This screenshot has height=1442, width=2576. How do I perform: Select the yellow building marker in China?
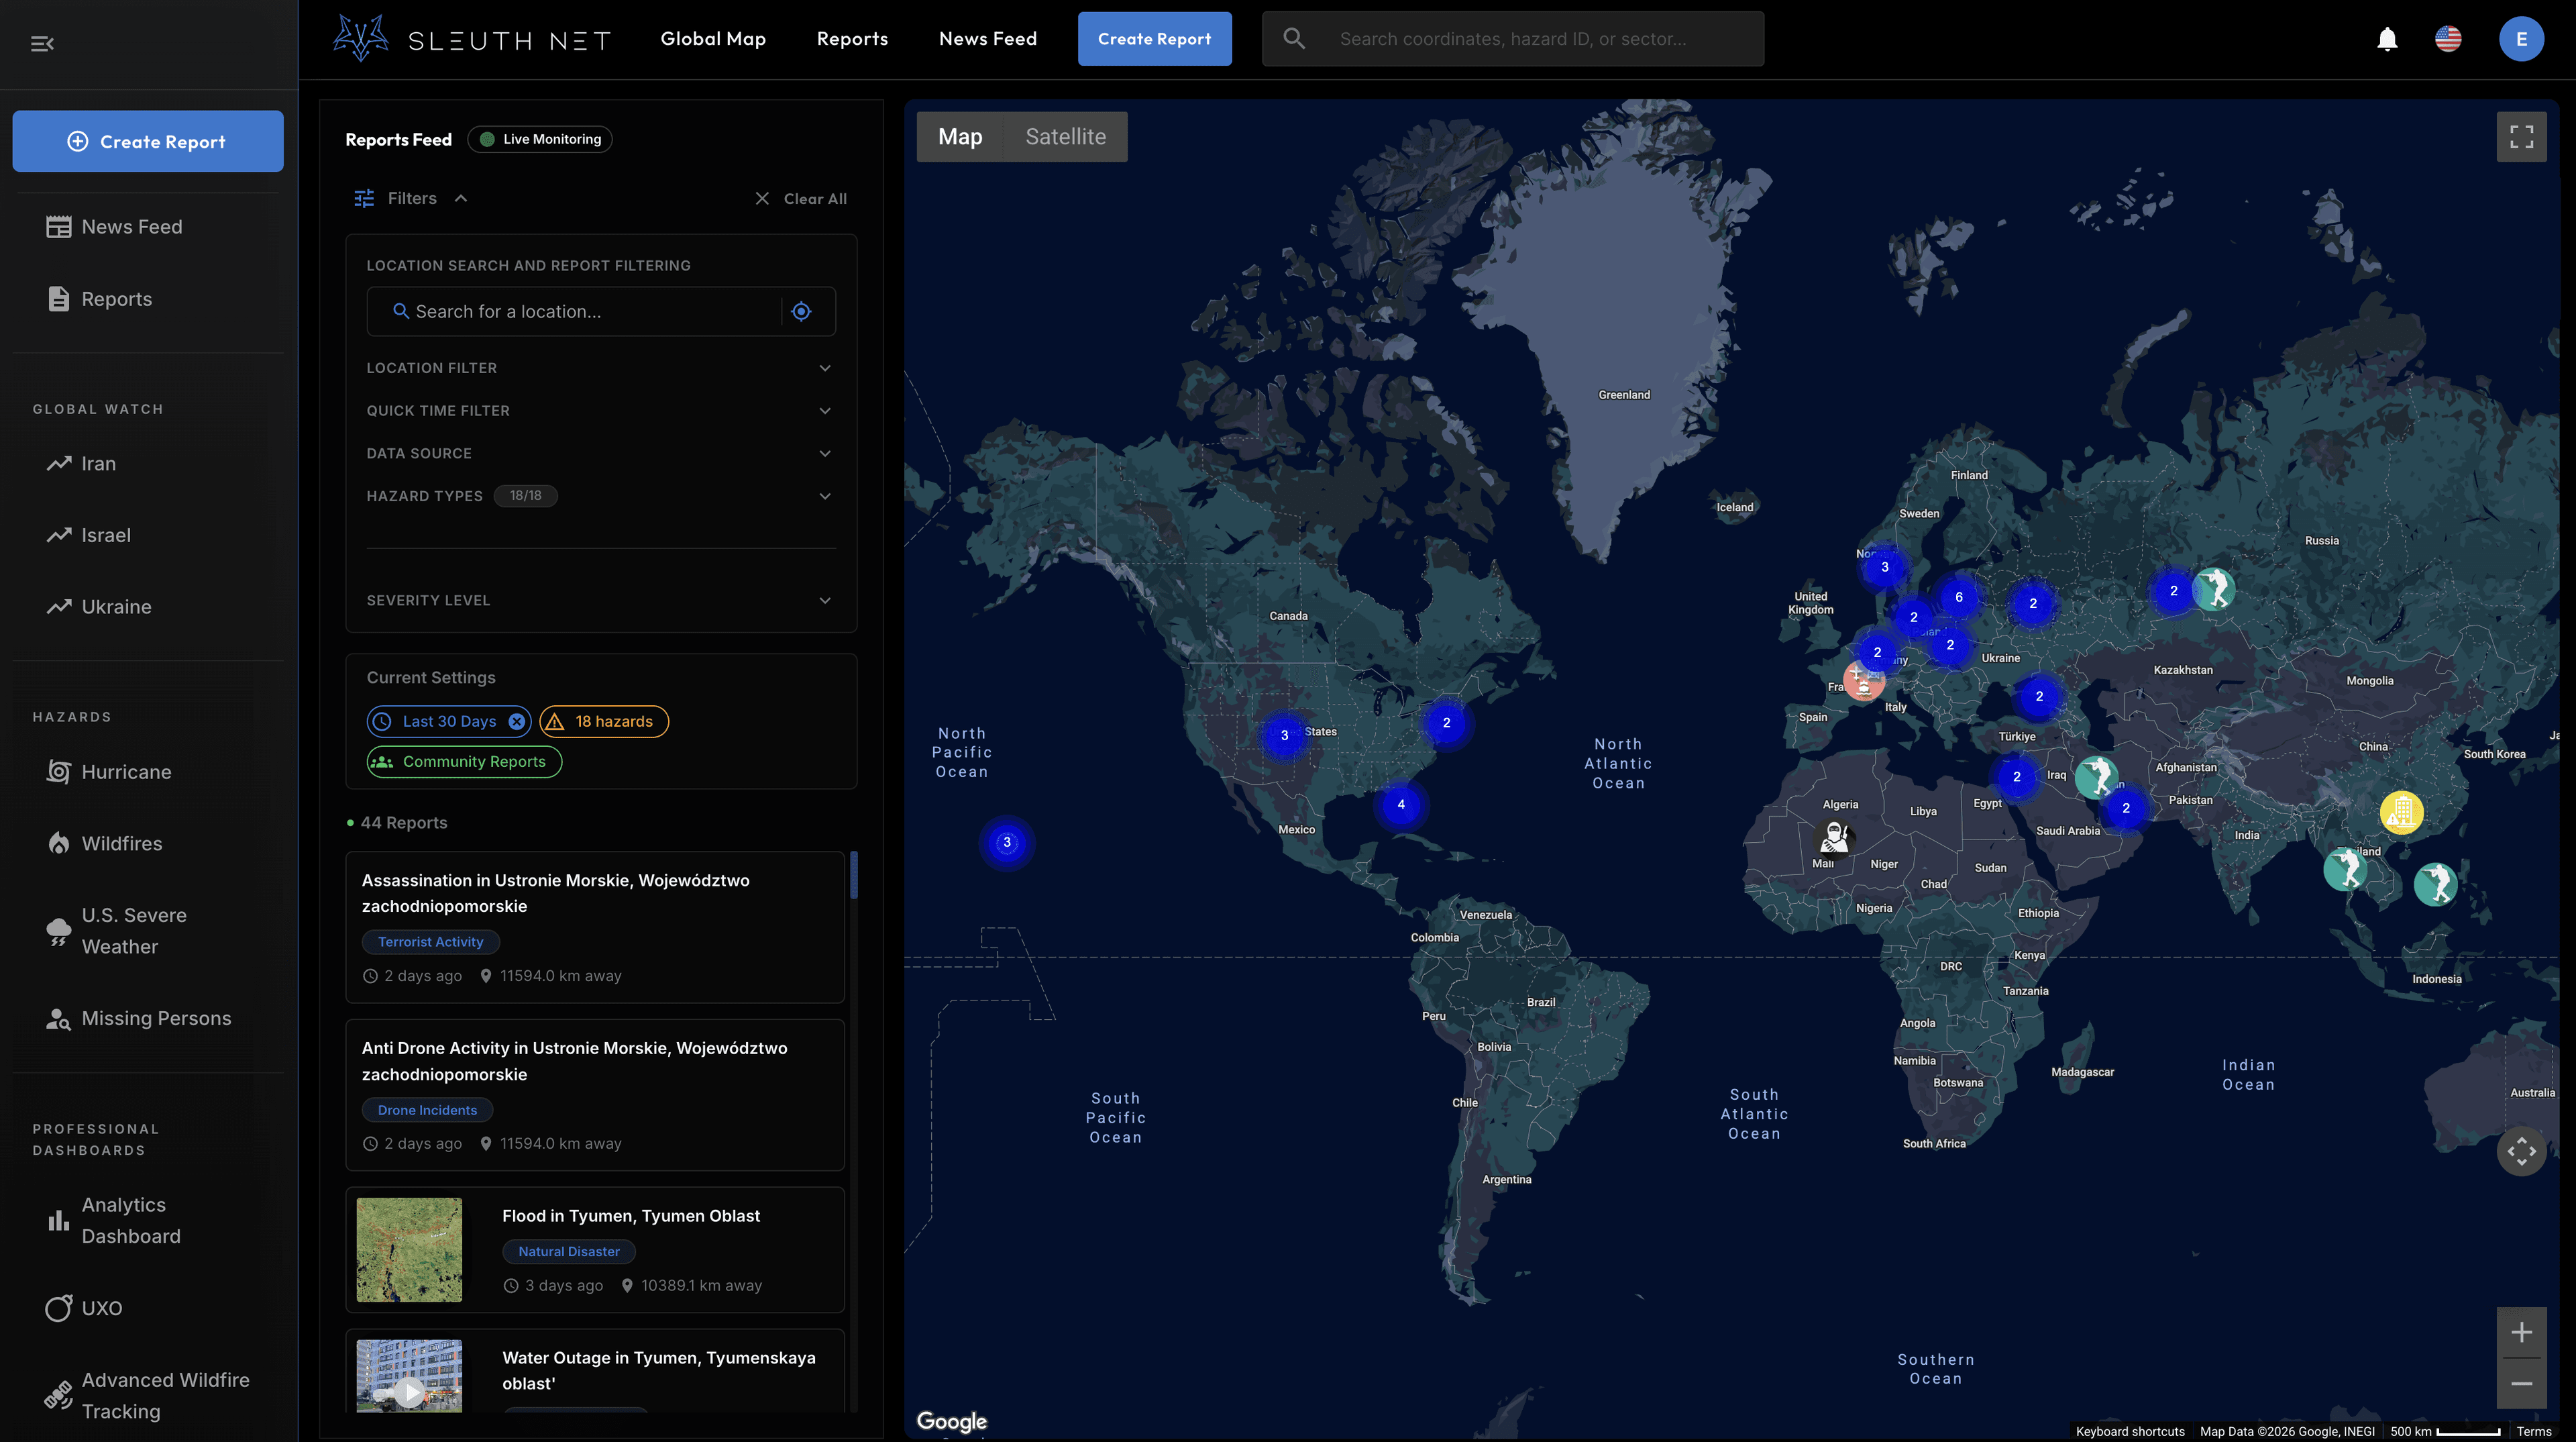click(2401, 812)
